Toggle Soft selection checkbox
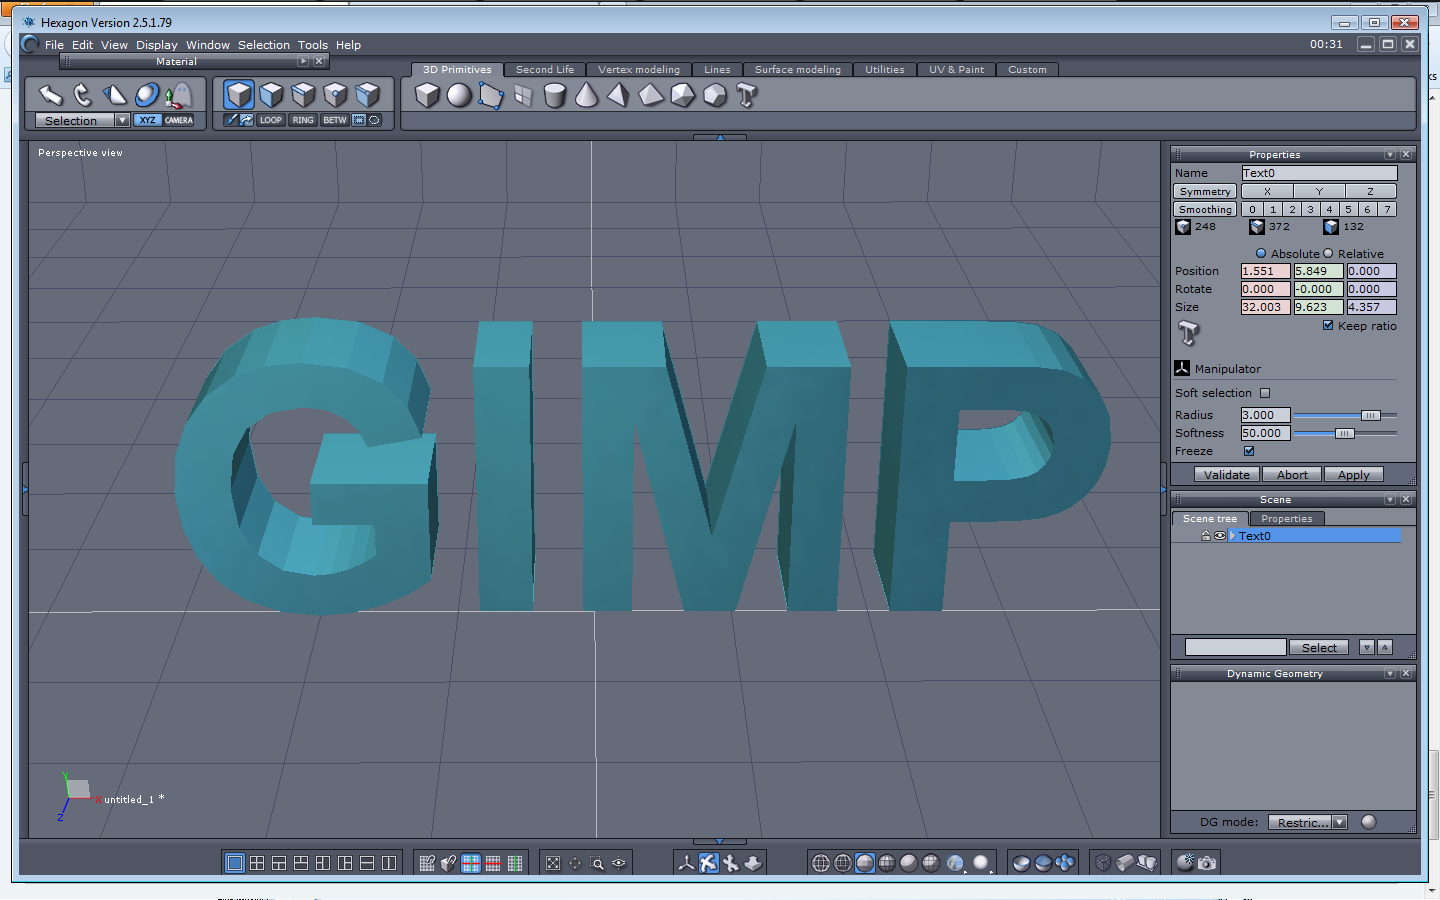The width and height of the screenshot is (1440, 900). pyautogui.click(x=1265, y=393)
